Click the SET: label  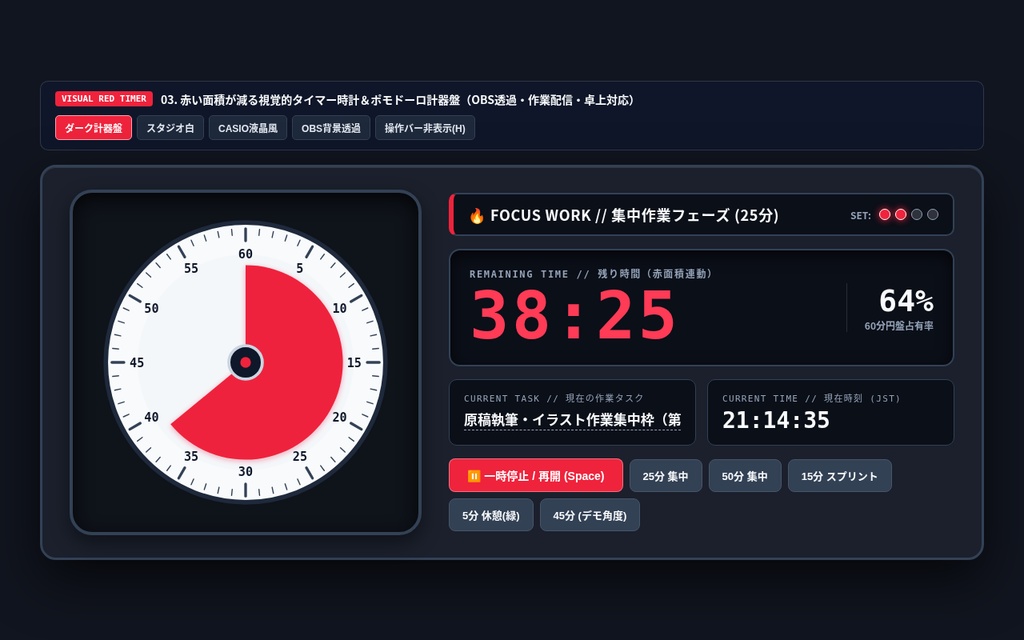point(860,216)
